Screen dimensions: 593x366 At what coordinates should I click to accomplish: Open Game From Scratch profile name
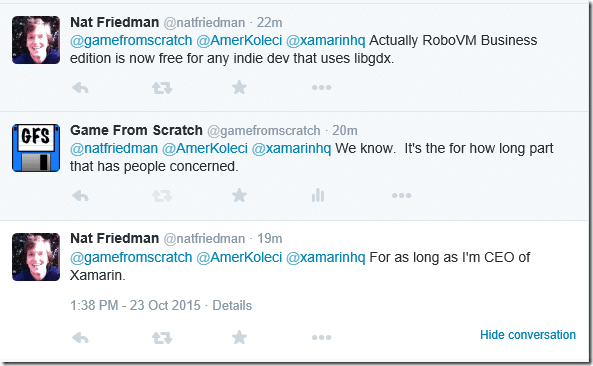point(136,130)
